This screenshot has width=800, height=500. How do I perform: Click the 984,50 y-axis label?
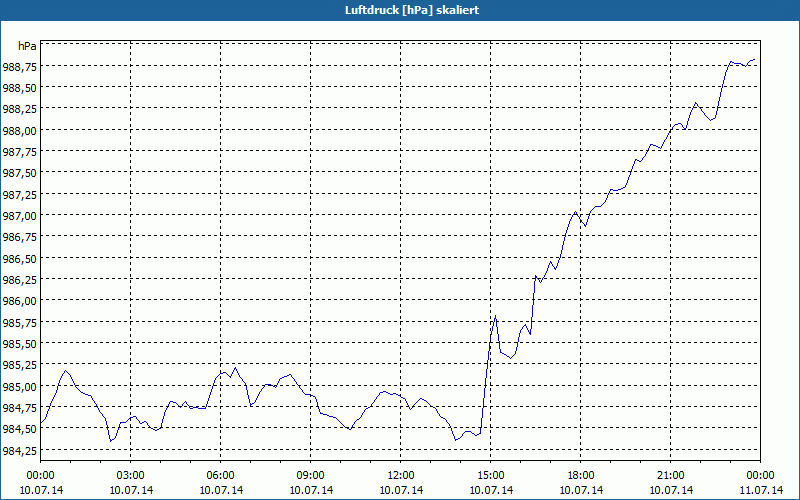click(x=20, y=429)
